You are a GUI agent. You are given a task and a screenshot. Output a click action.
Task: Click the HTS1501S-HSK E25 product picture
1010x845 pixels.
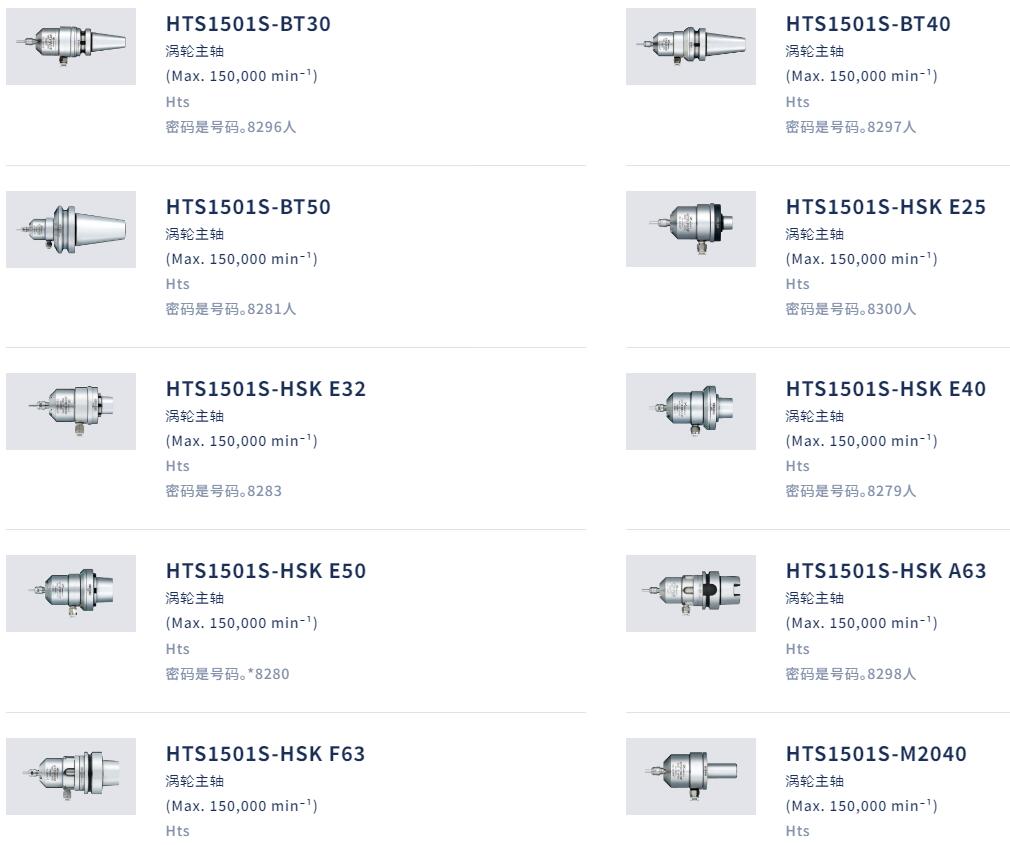[x=691, y=229]
